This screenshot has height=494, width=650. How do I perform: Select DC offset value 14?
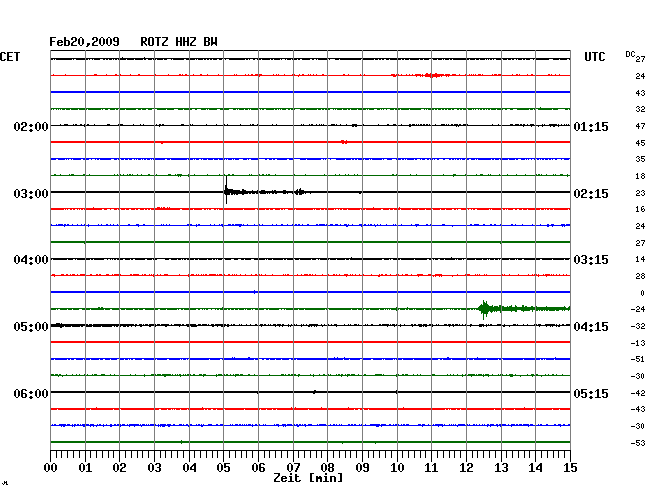pyautogui.click(x=640, y=259)
